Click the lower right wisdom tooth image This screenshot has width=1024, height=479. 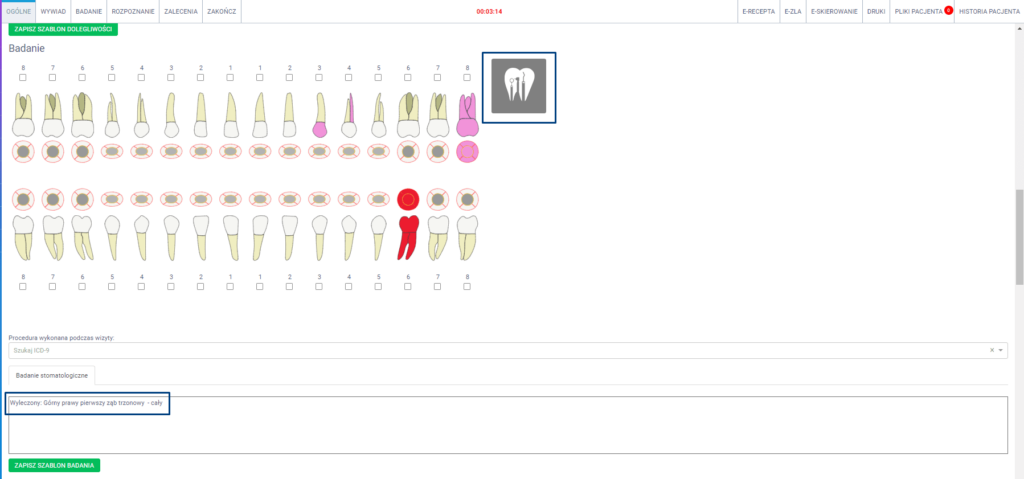(23, 236)
